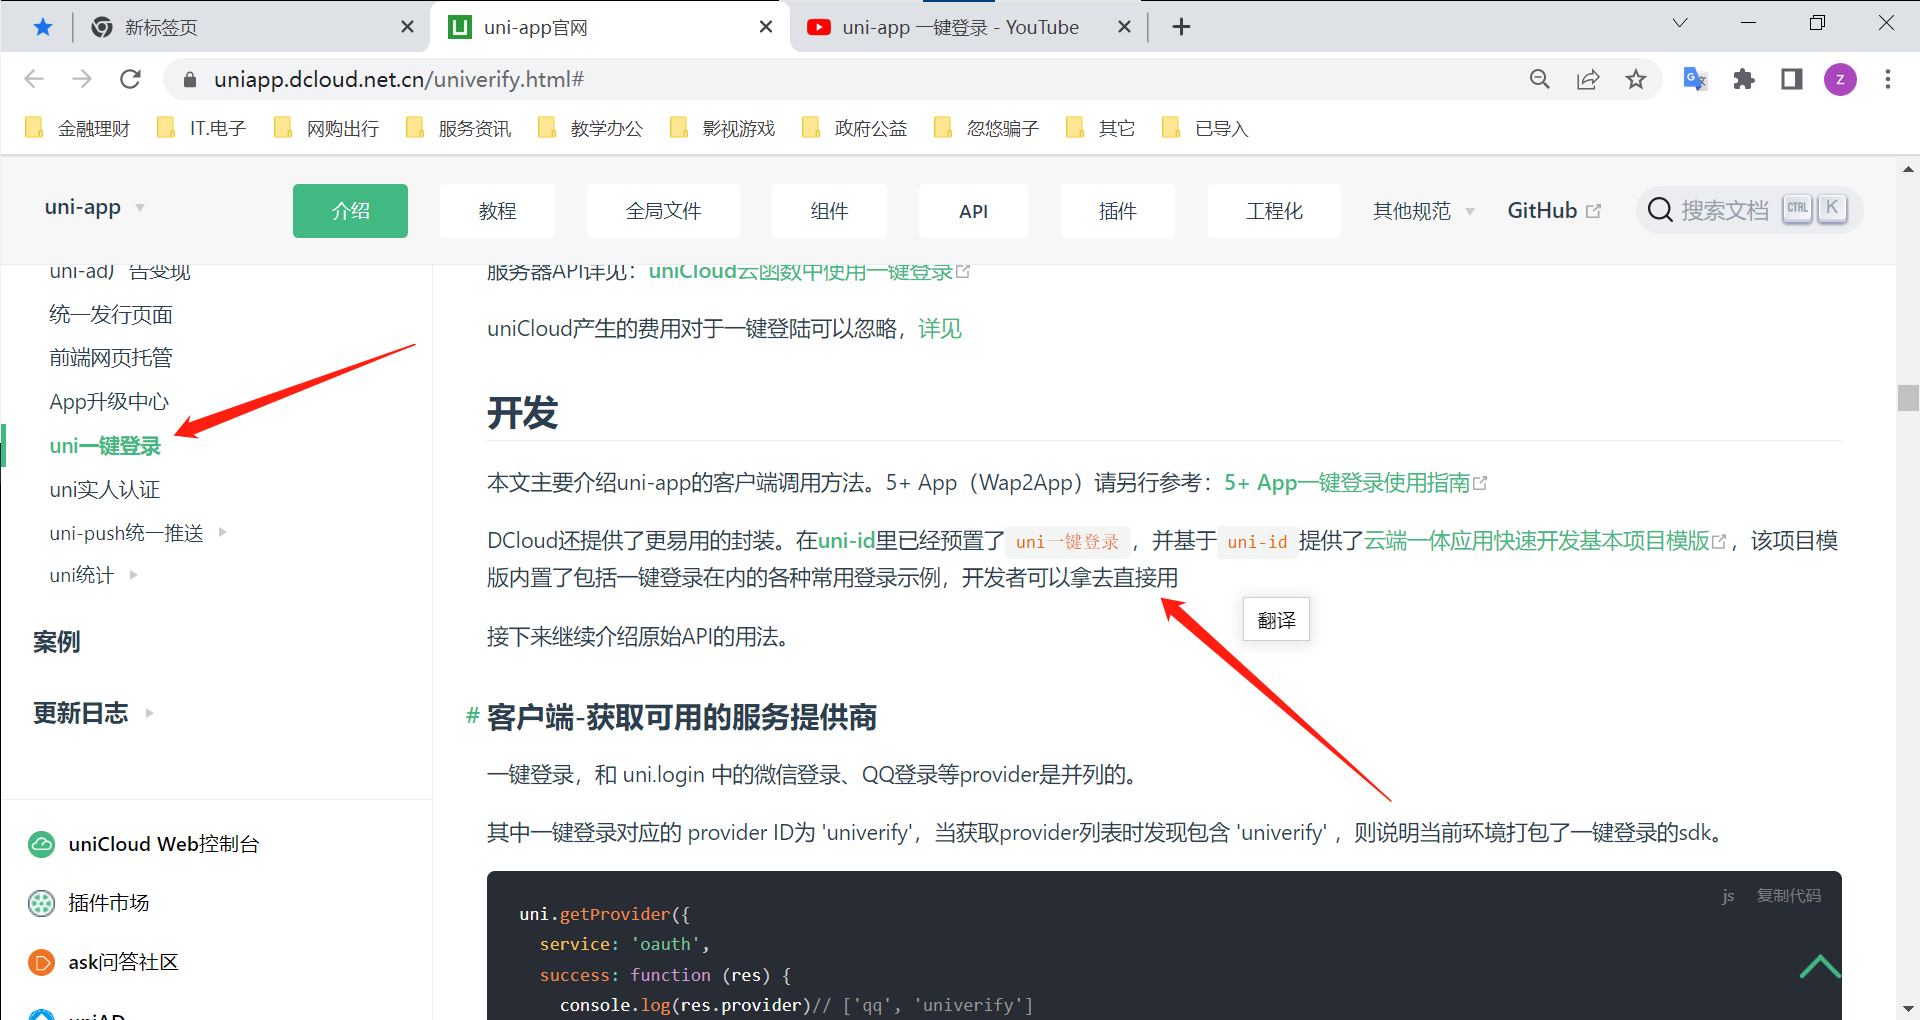Image resolution: width=1920 pixels, height=1020 pixels.
Task: Toggle the browser side panel icon
Action: [1791, 79]
